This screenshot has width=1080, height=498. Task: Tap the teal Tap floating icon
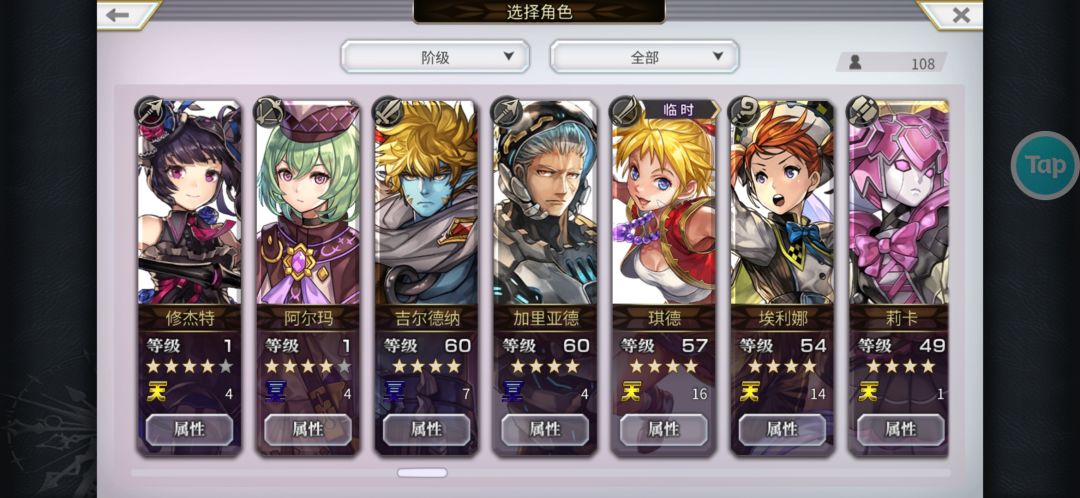(x=1045, y=165)
